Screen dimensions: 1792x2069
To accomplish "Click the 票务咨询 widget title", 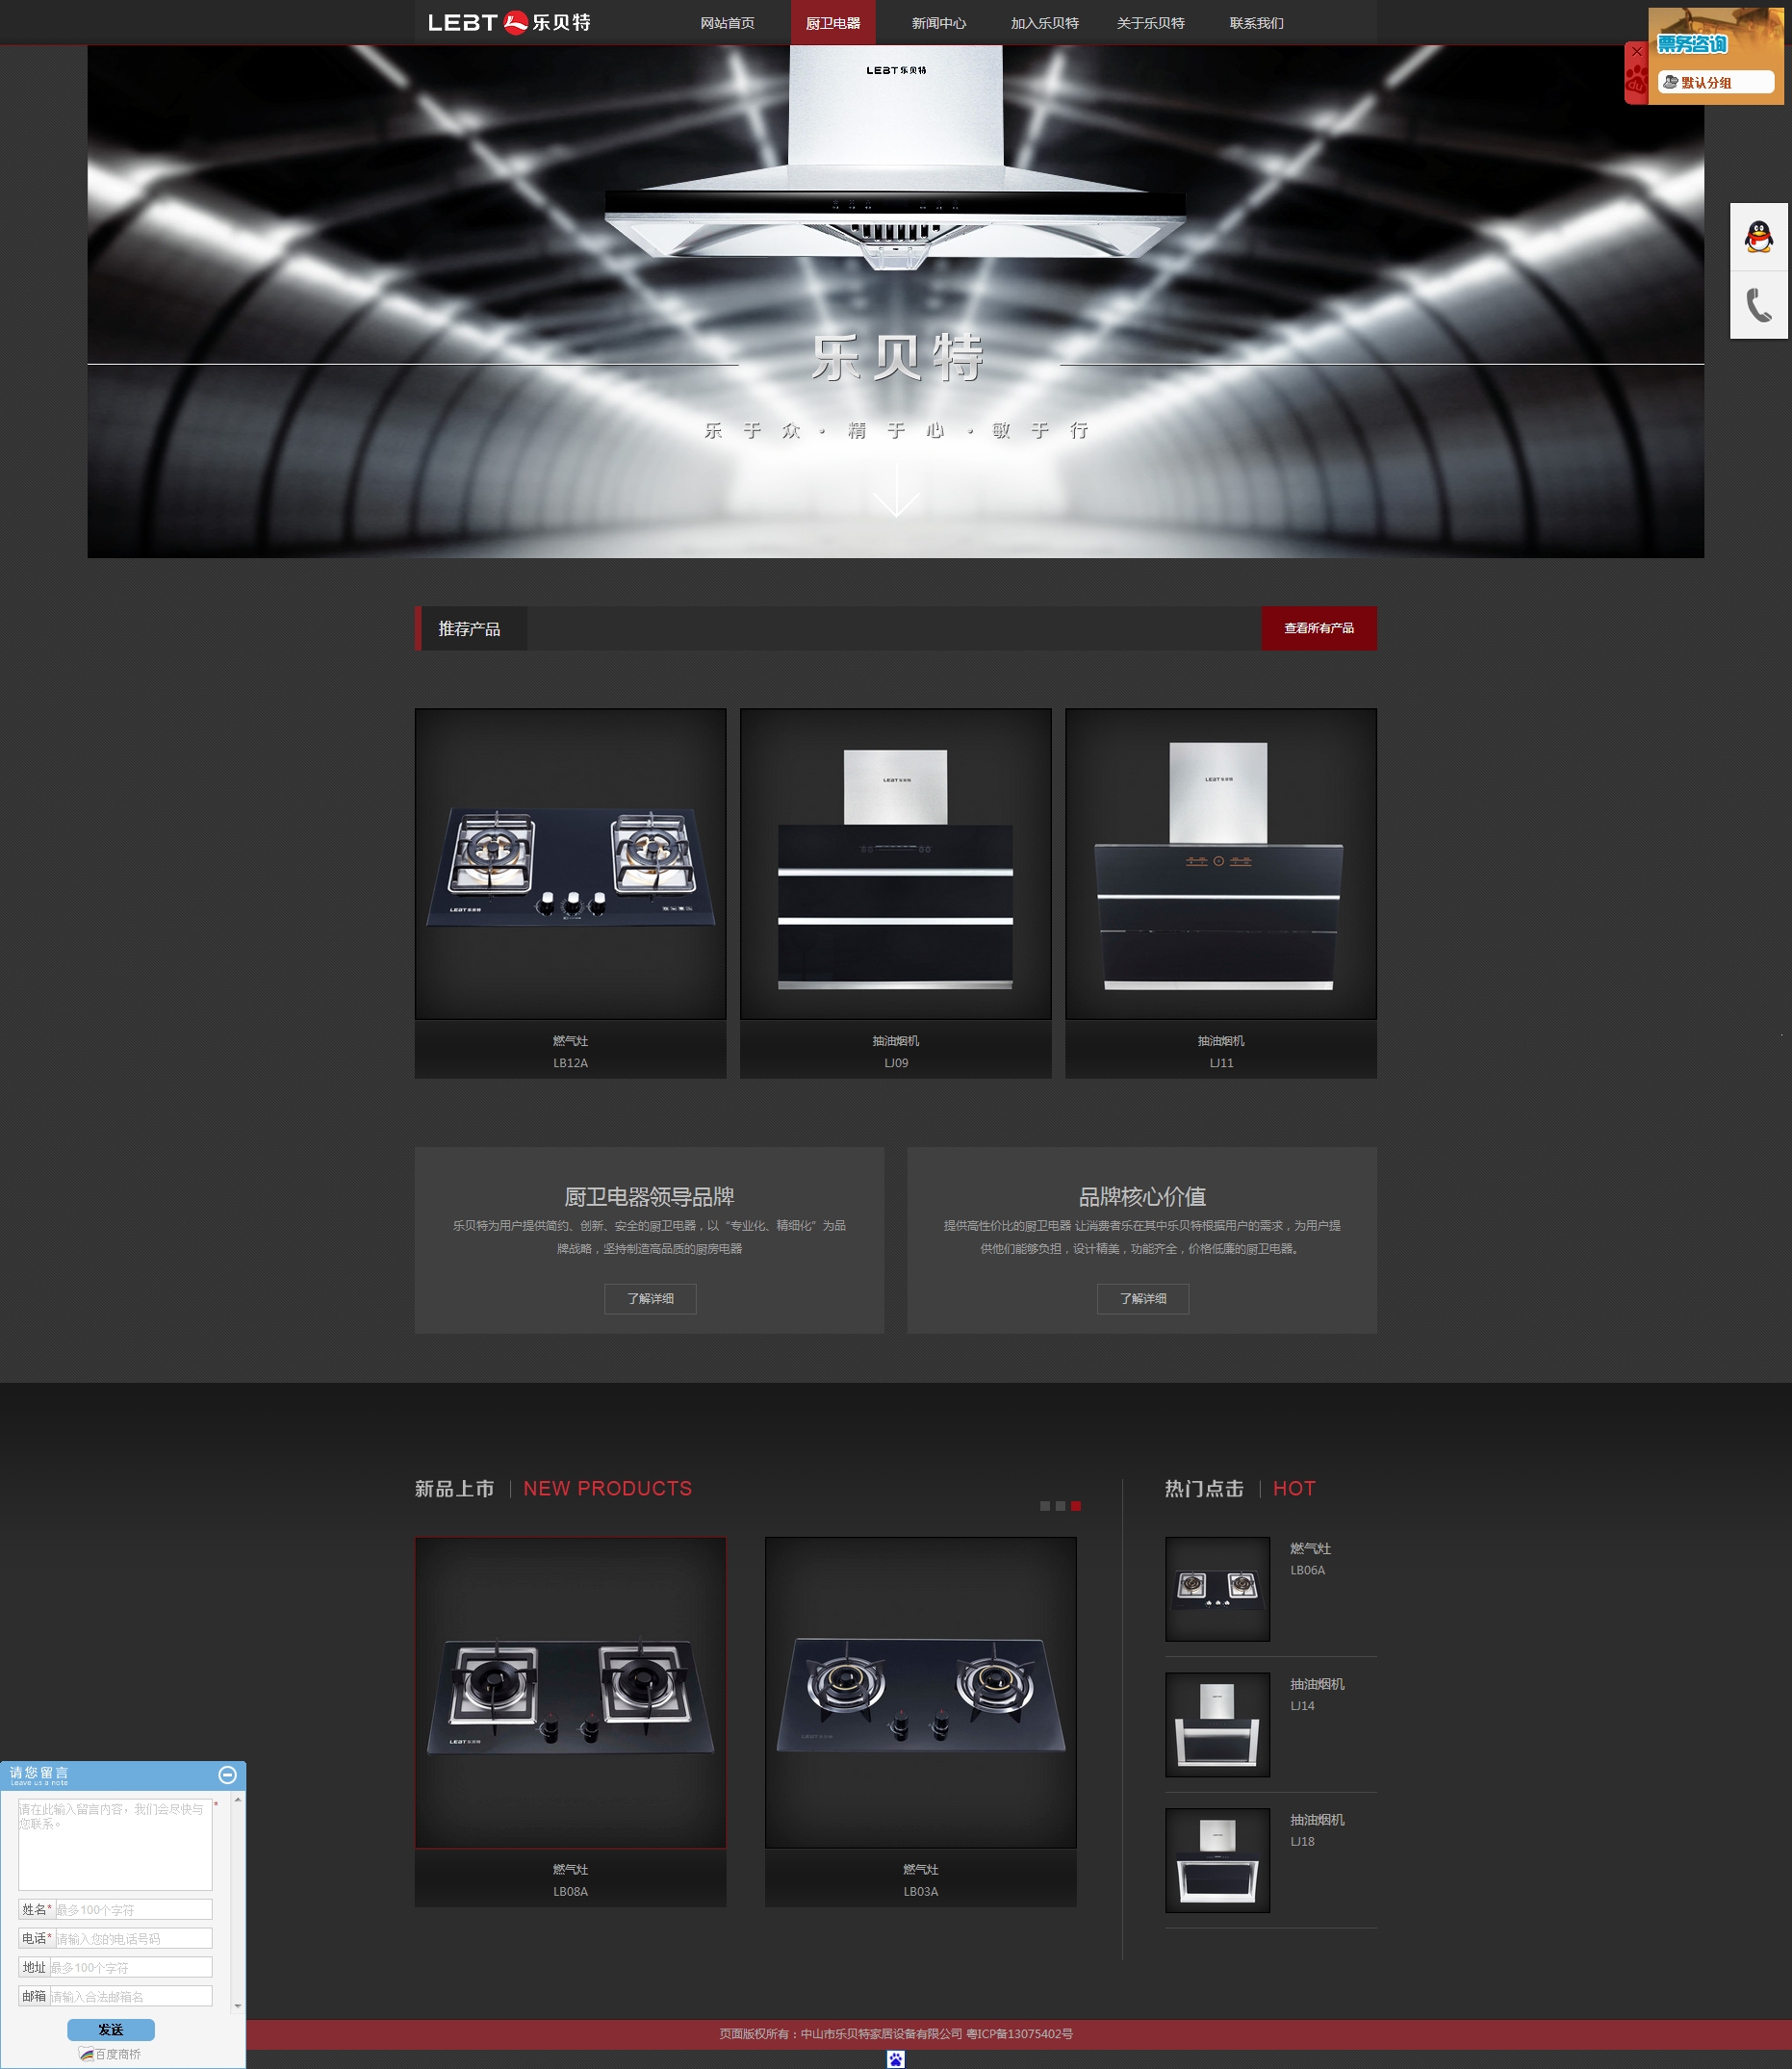I will tap(1692, 44).
